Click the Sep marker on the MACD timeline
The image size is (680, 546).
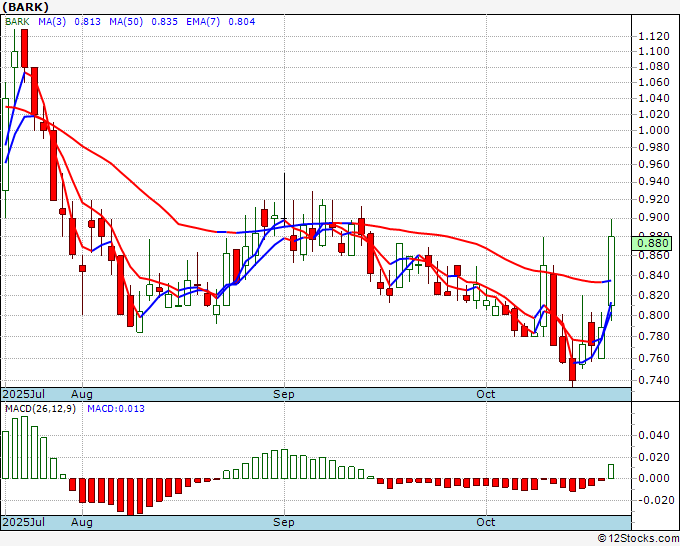[285, 522]
